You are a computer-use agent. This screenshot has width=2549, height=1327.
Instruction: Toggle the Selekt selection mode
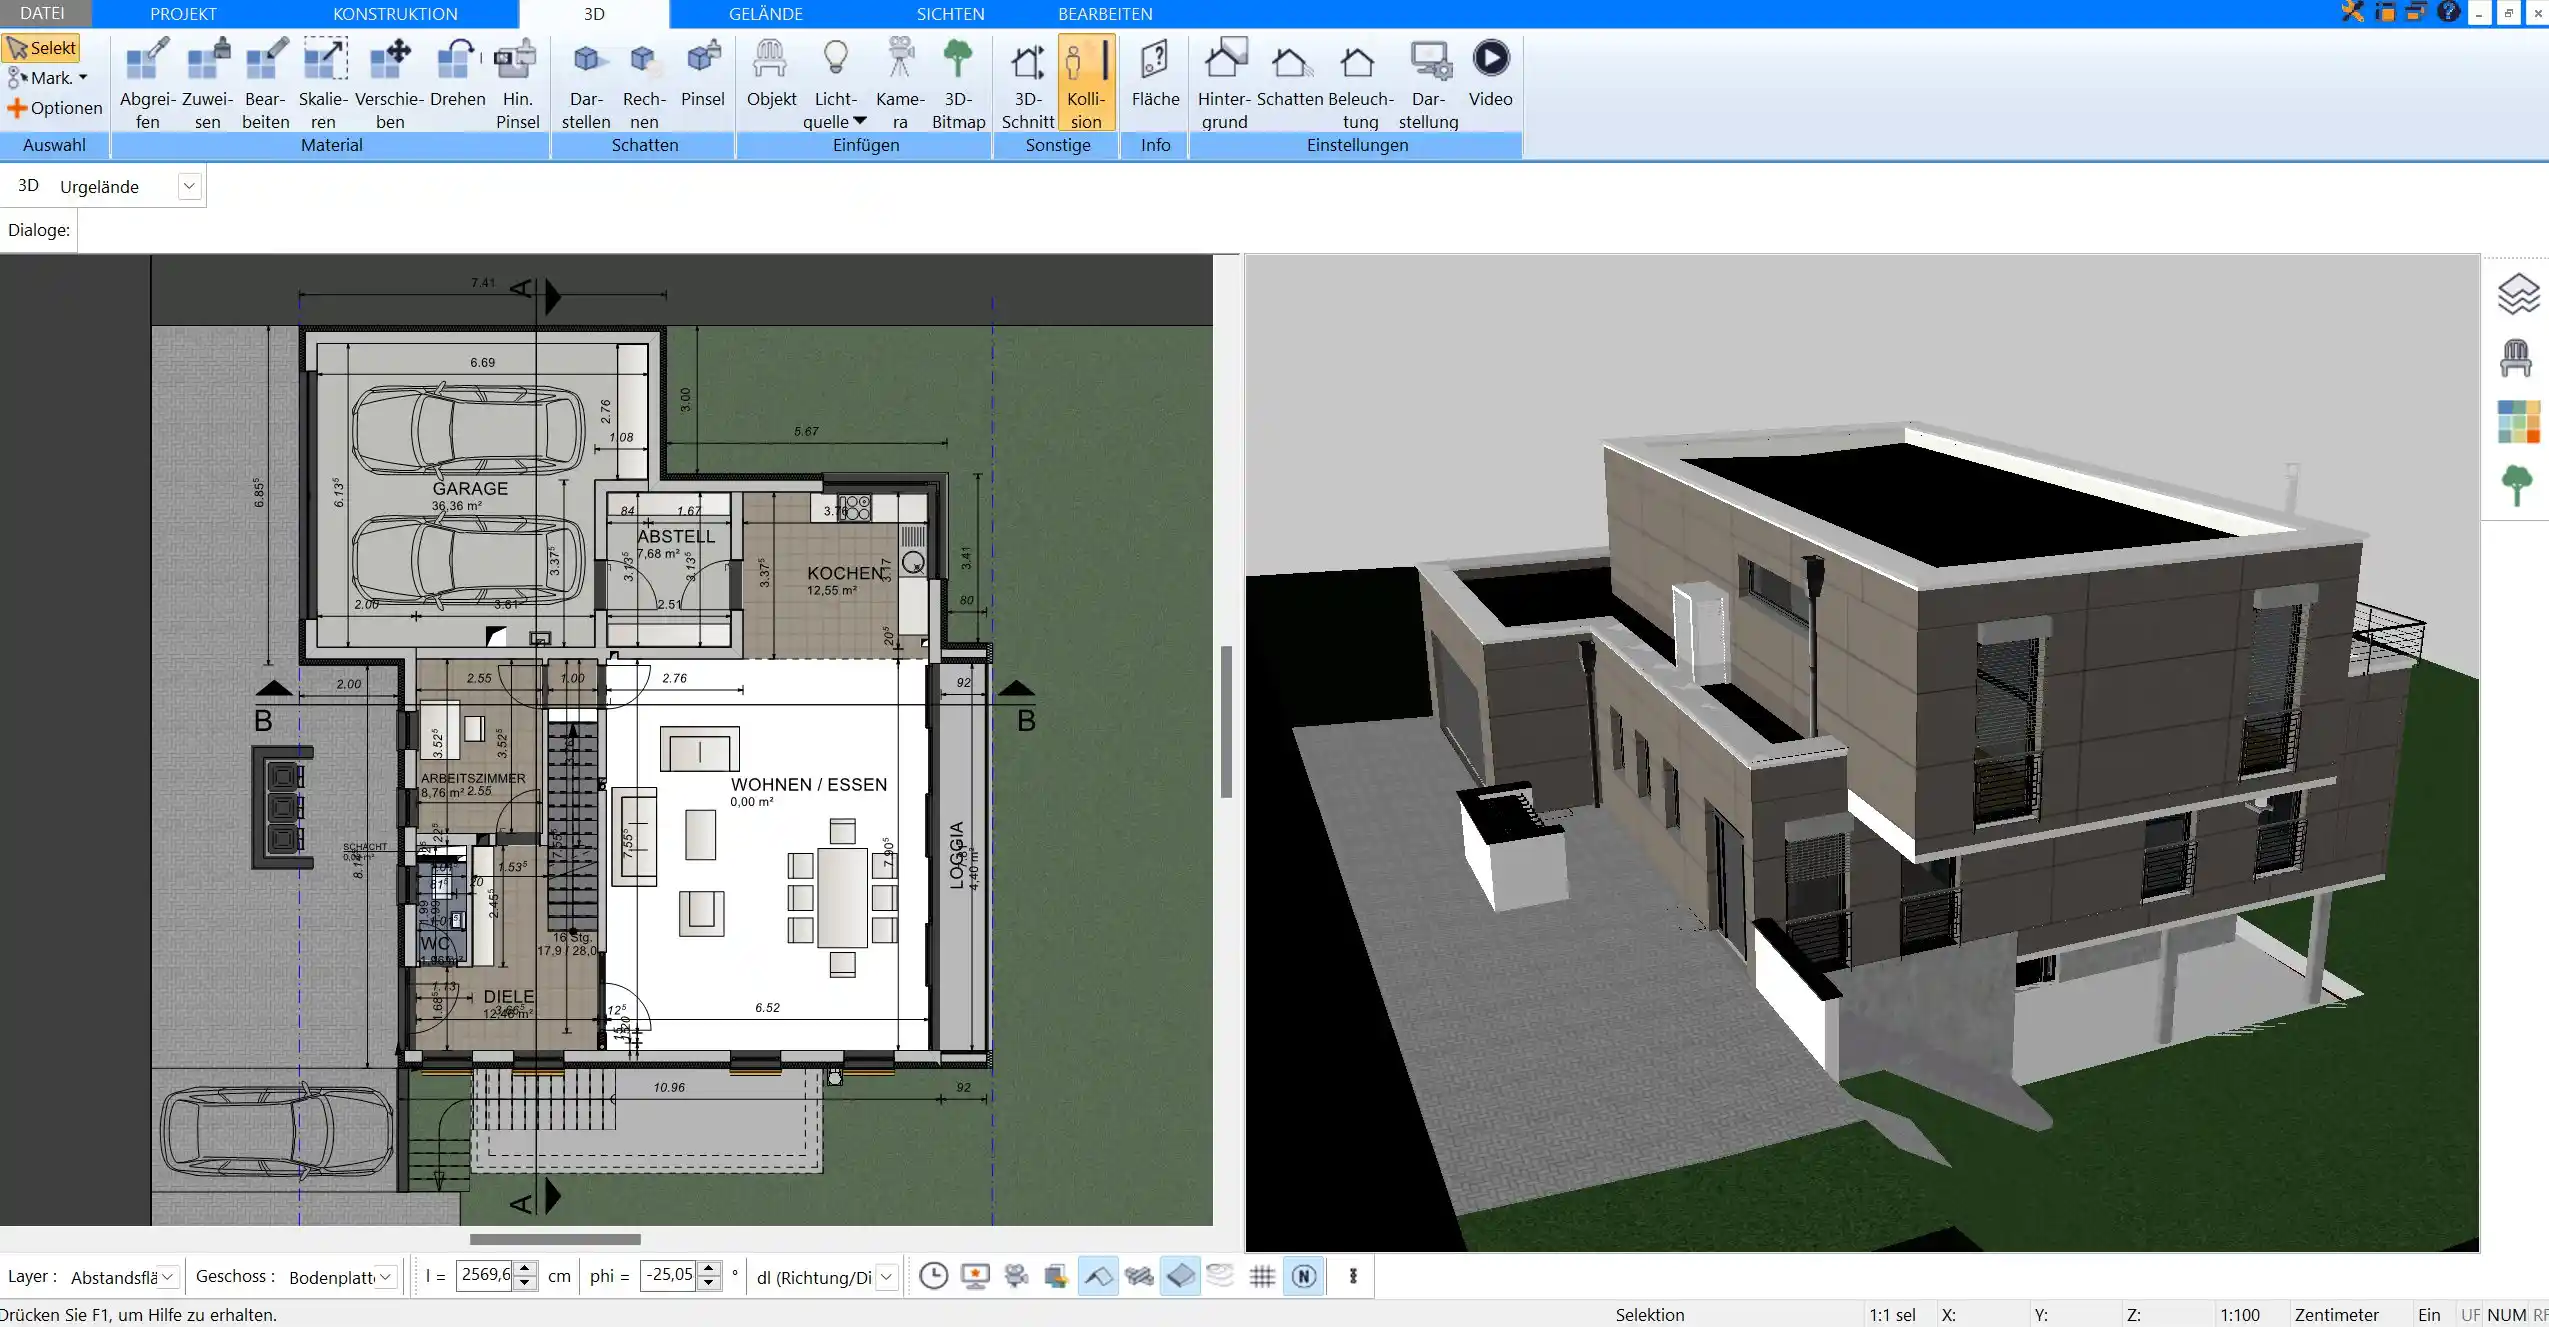pyautogui.click(x=41, y=48)
